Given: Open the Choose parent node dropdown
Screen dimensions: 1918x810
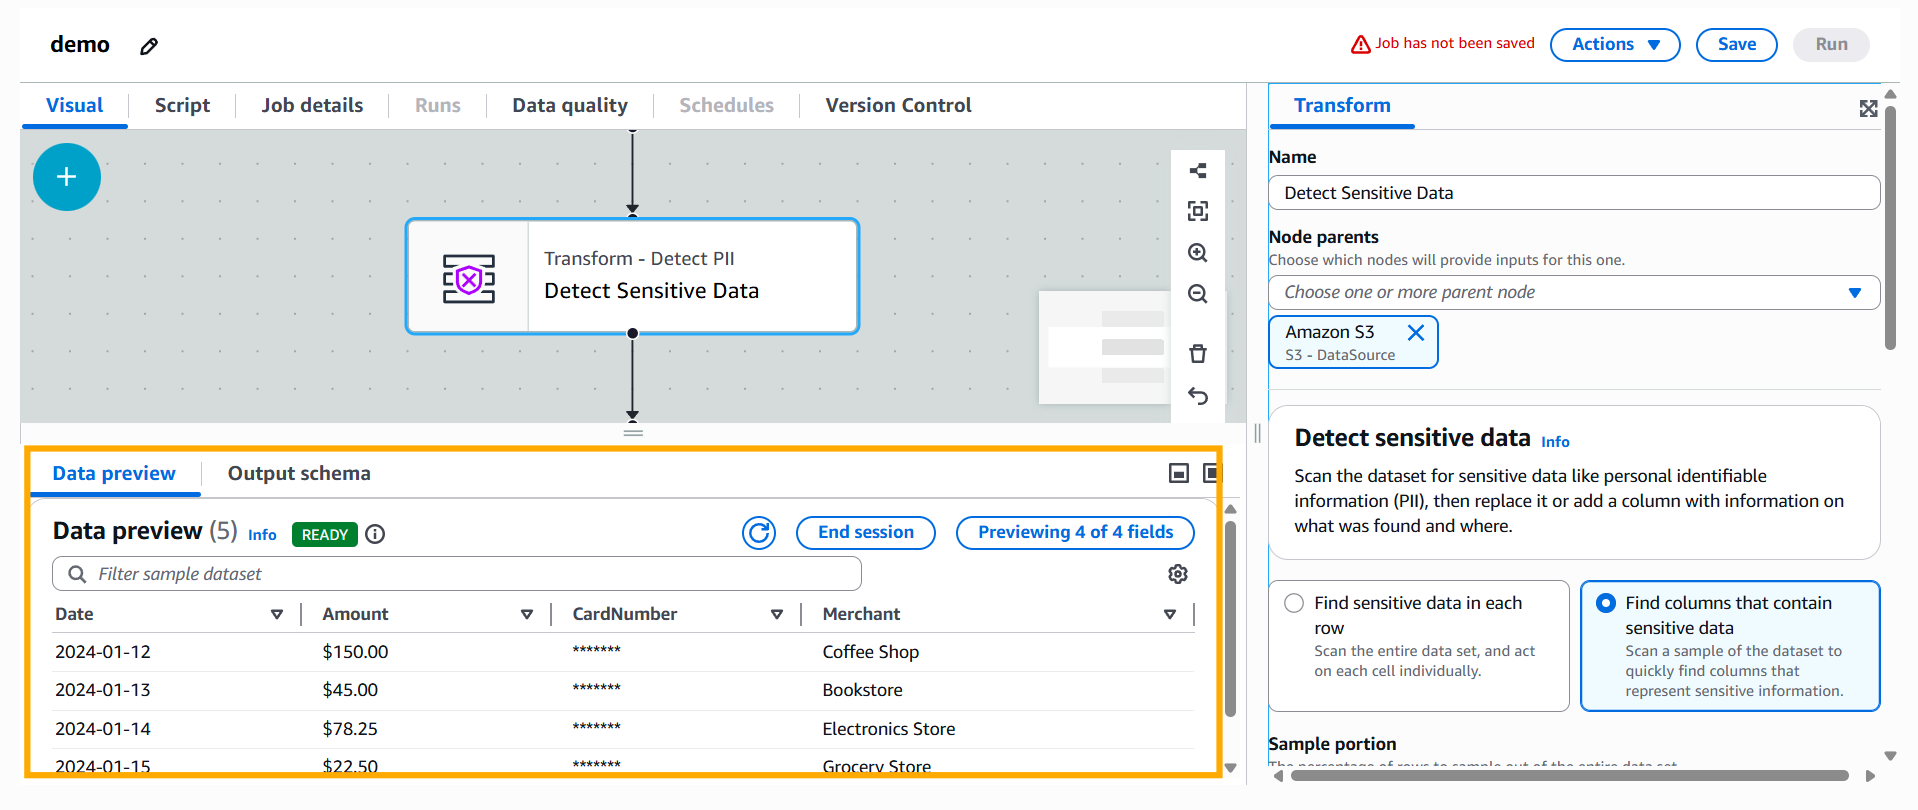Looking at the screenshot, I should (x=1574, y=293).
